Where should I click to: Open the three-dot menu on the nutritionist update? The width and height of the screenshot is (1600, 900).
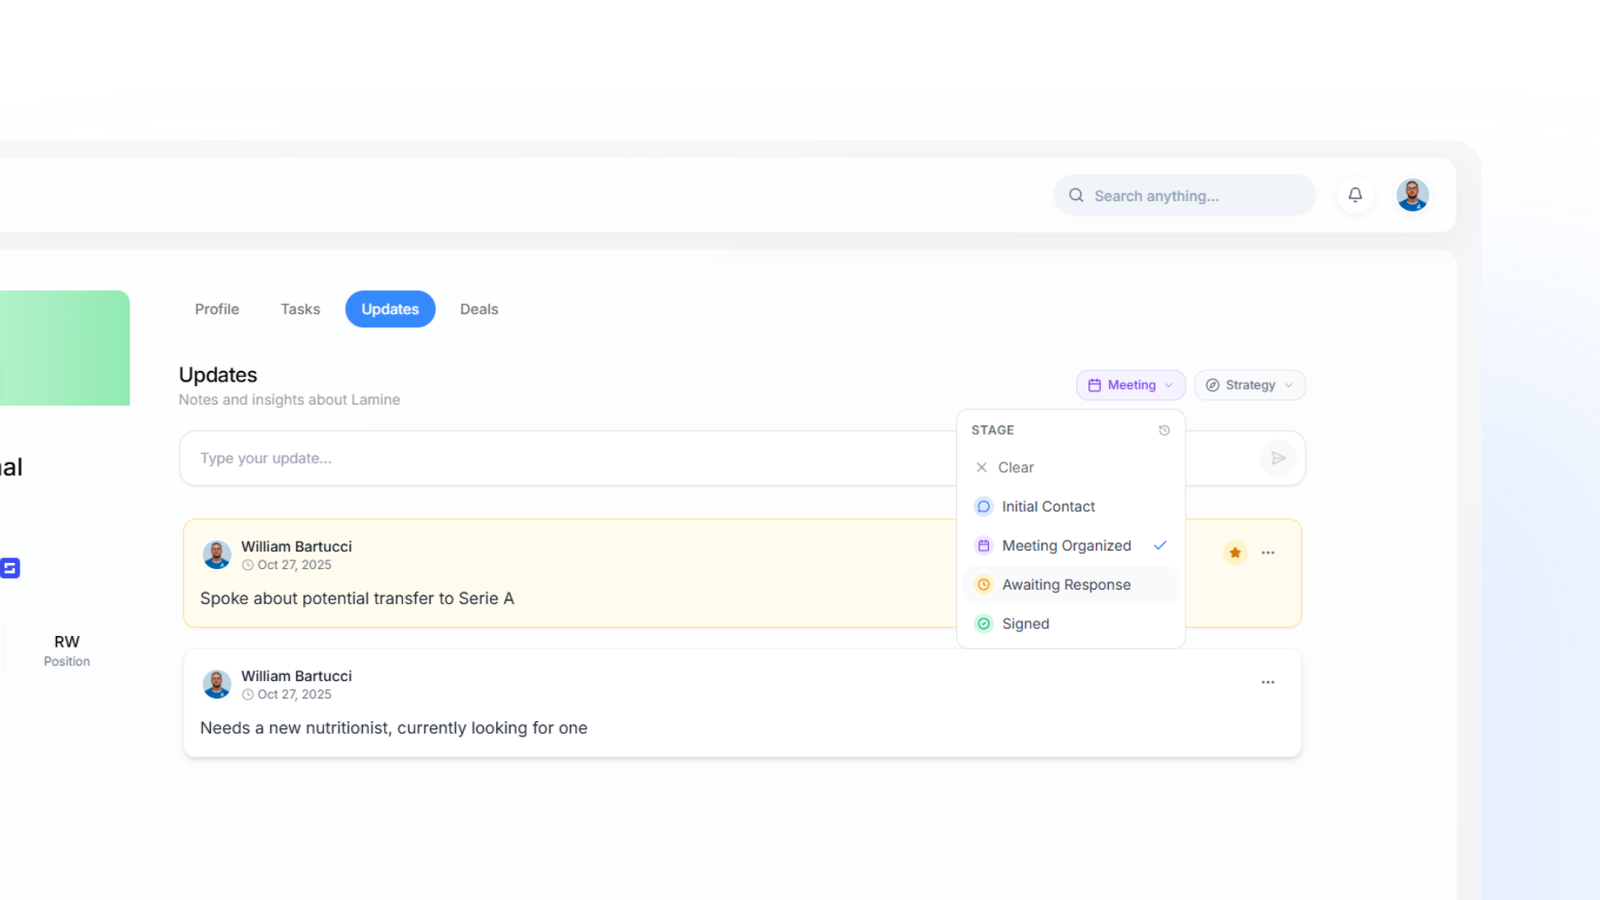pos(1268,682)
